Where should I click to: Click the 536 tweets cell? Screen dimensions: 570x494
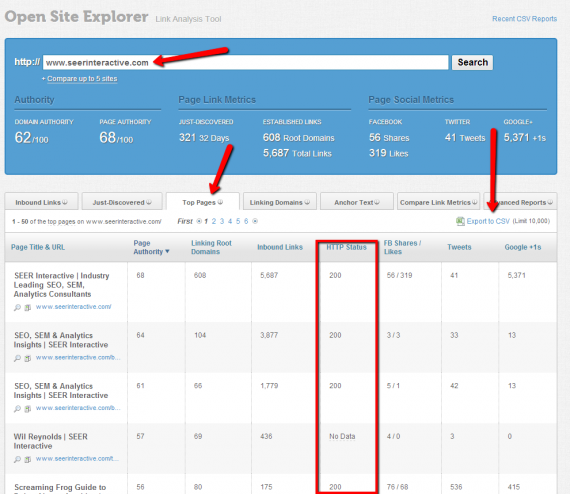pos(456,487)
